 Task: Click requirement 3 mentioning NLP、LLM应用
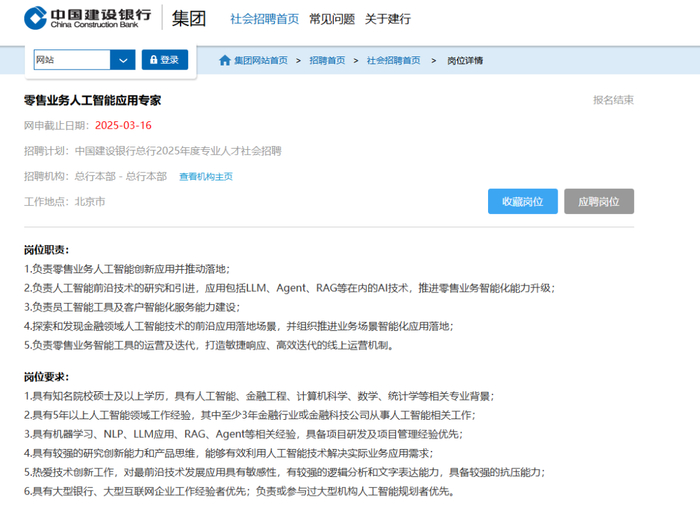[x=243, y=435]
